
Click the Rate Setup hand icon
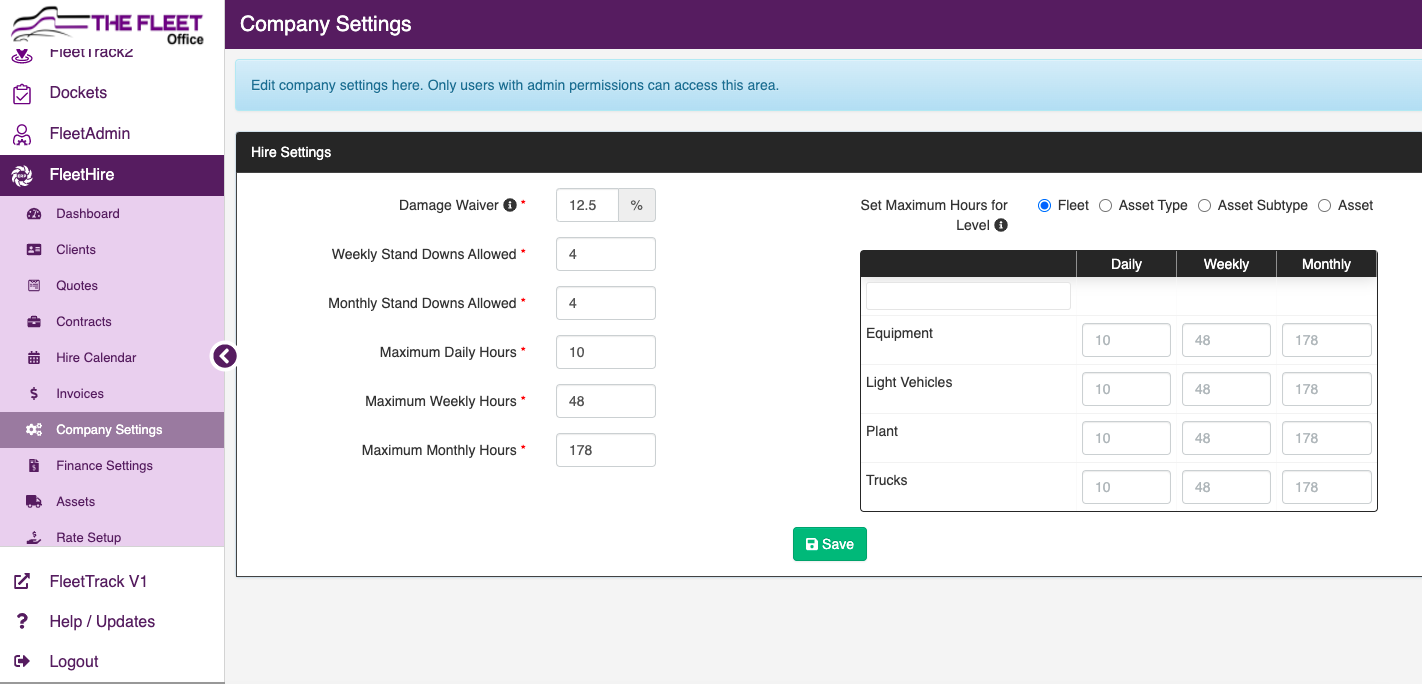[34, 538]
